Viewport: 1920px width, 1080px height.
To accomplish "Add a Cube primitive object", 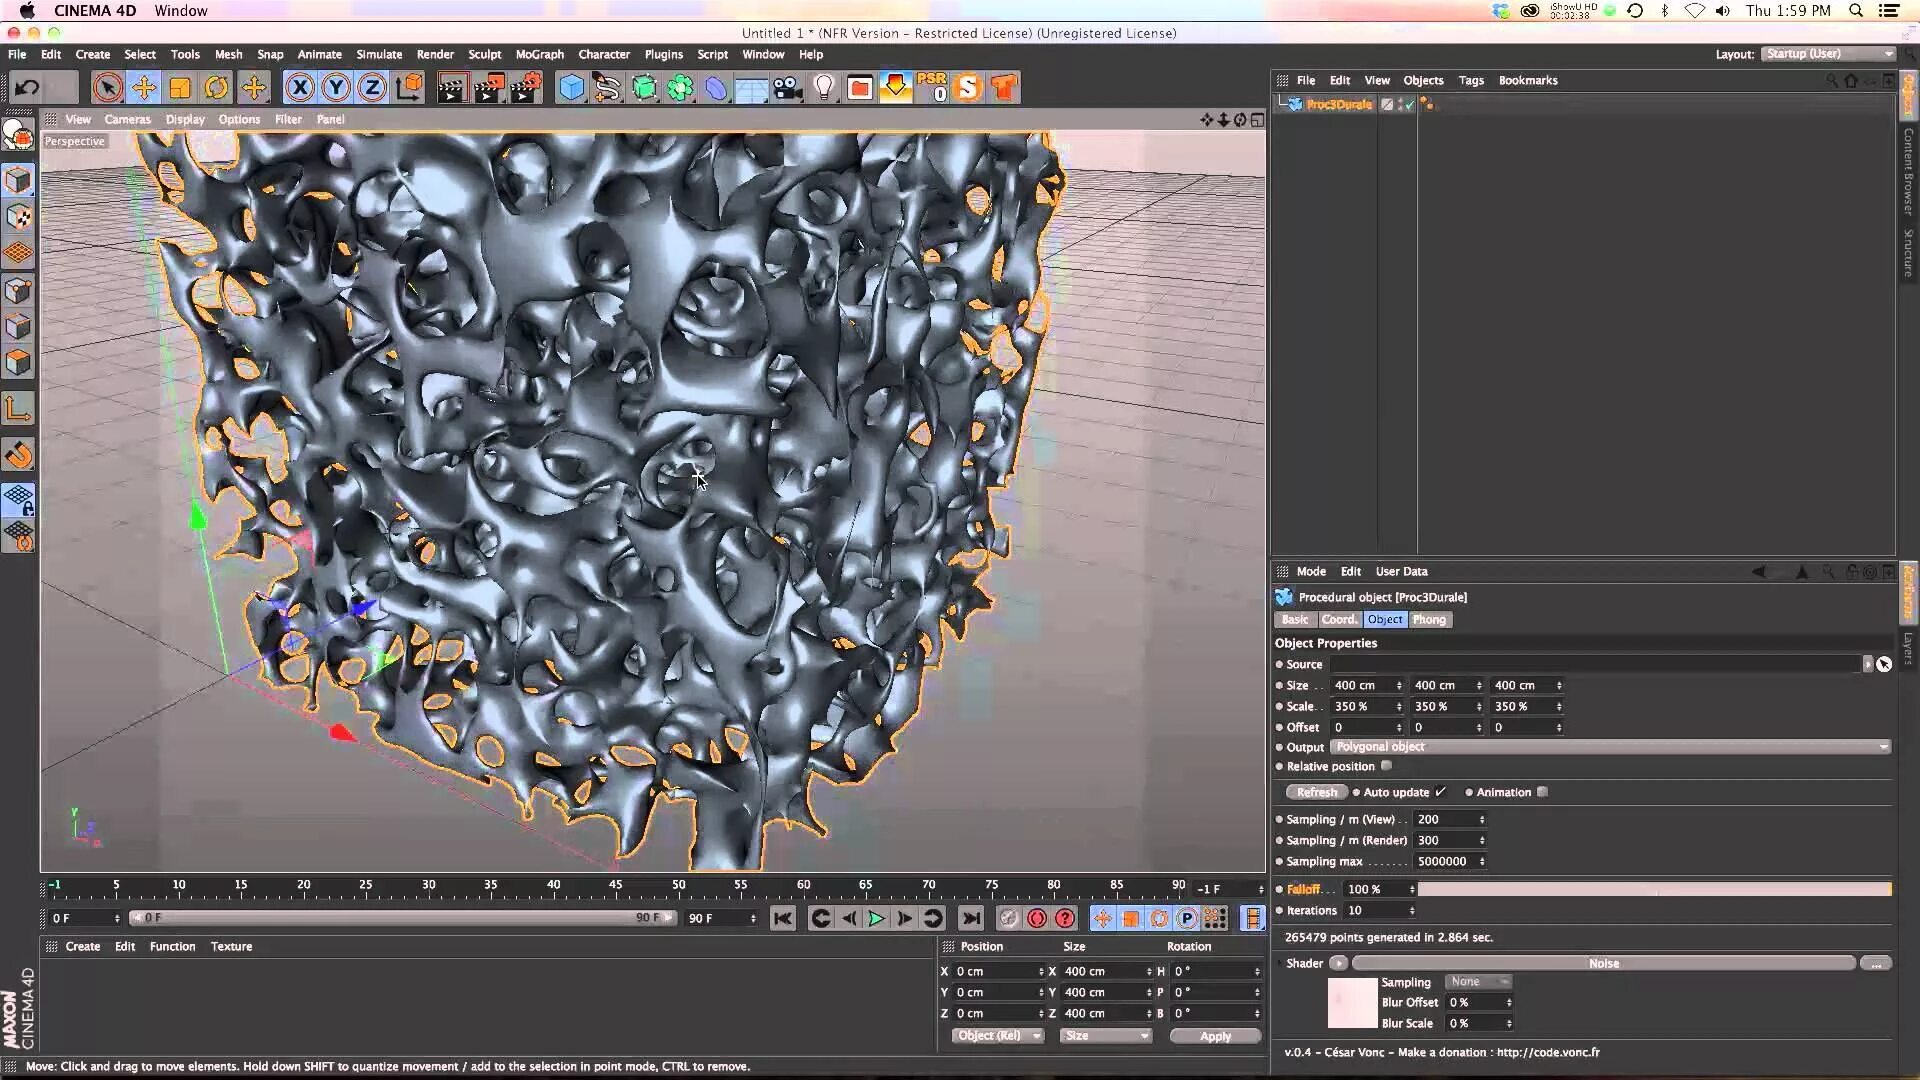I will click(x=571, y=88).
